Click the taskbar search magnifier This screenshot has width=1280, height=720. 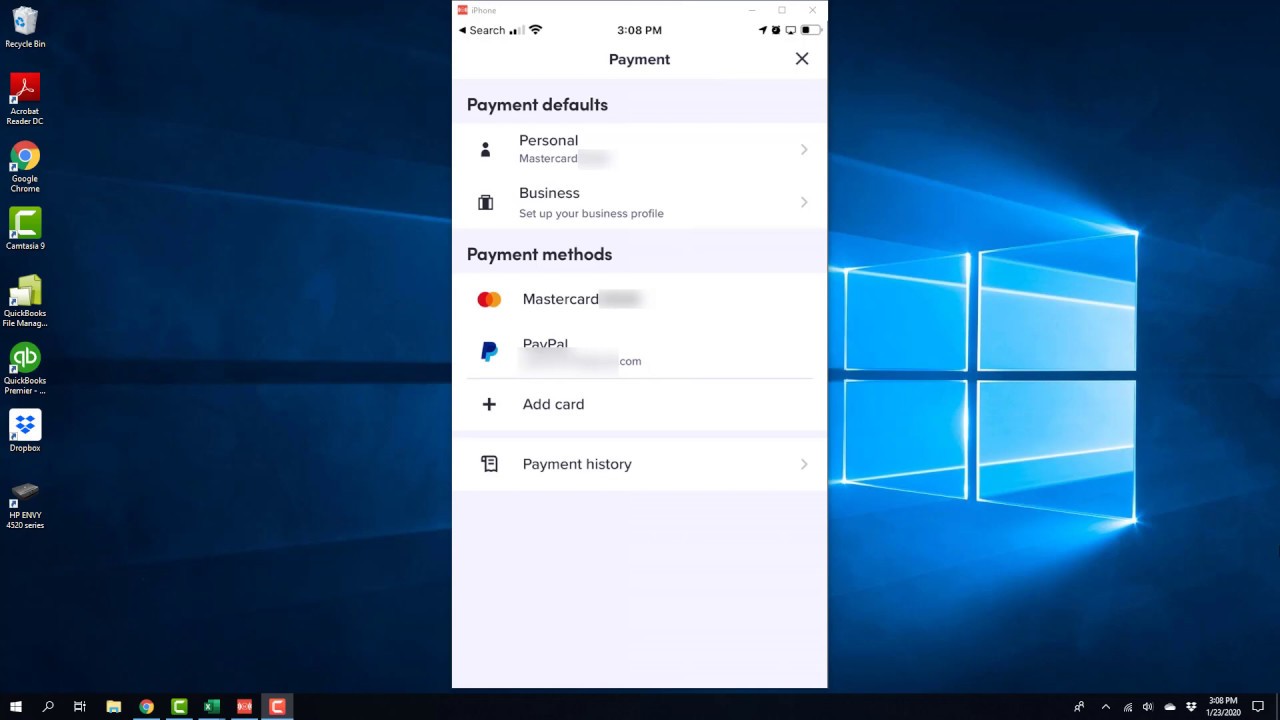[x=48, y=706]
